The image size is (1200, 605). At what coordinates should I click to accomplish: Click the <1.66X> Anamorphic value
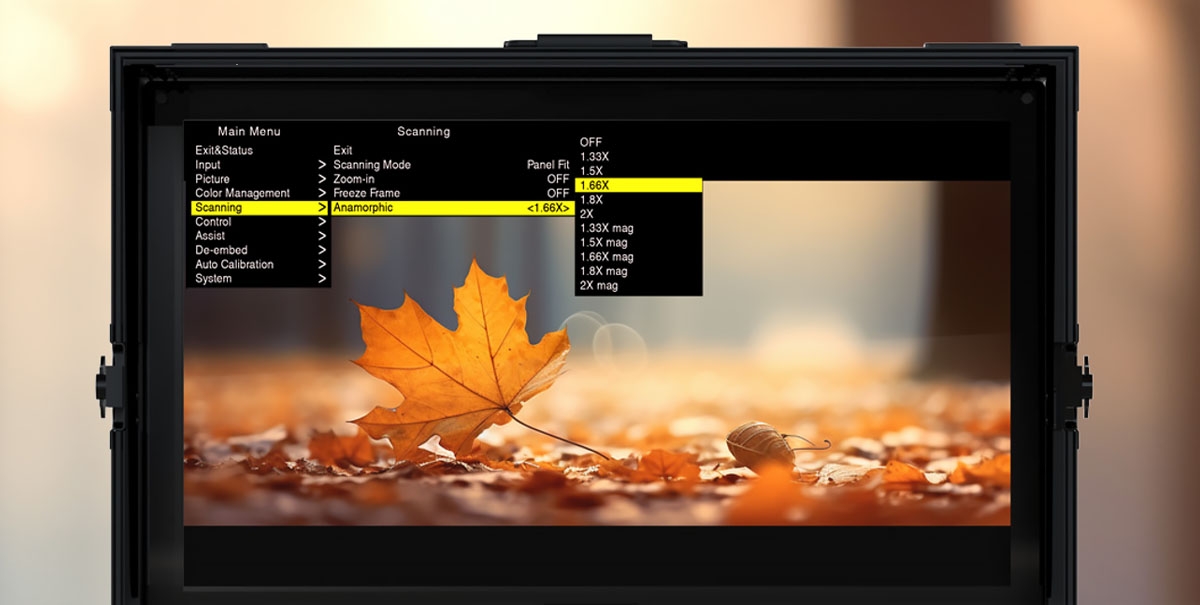[549, 208]
